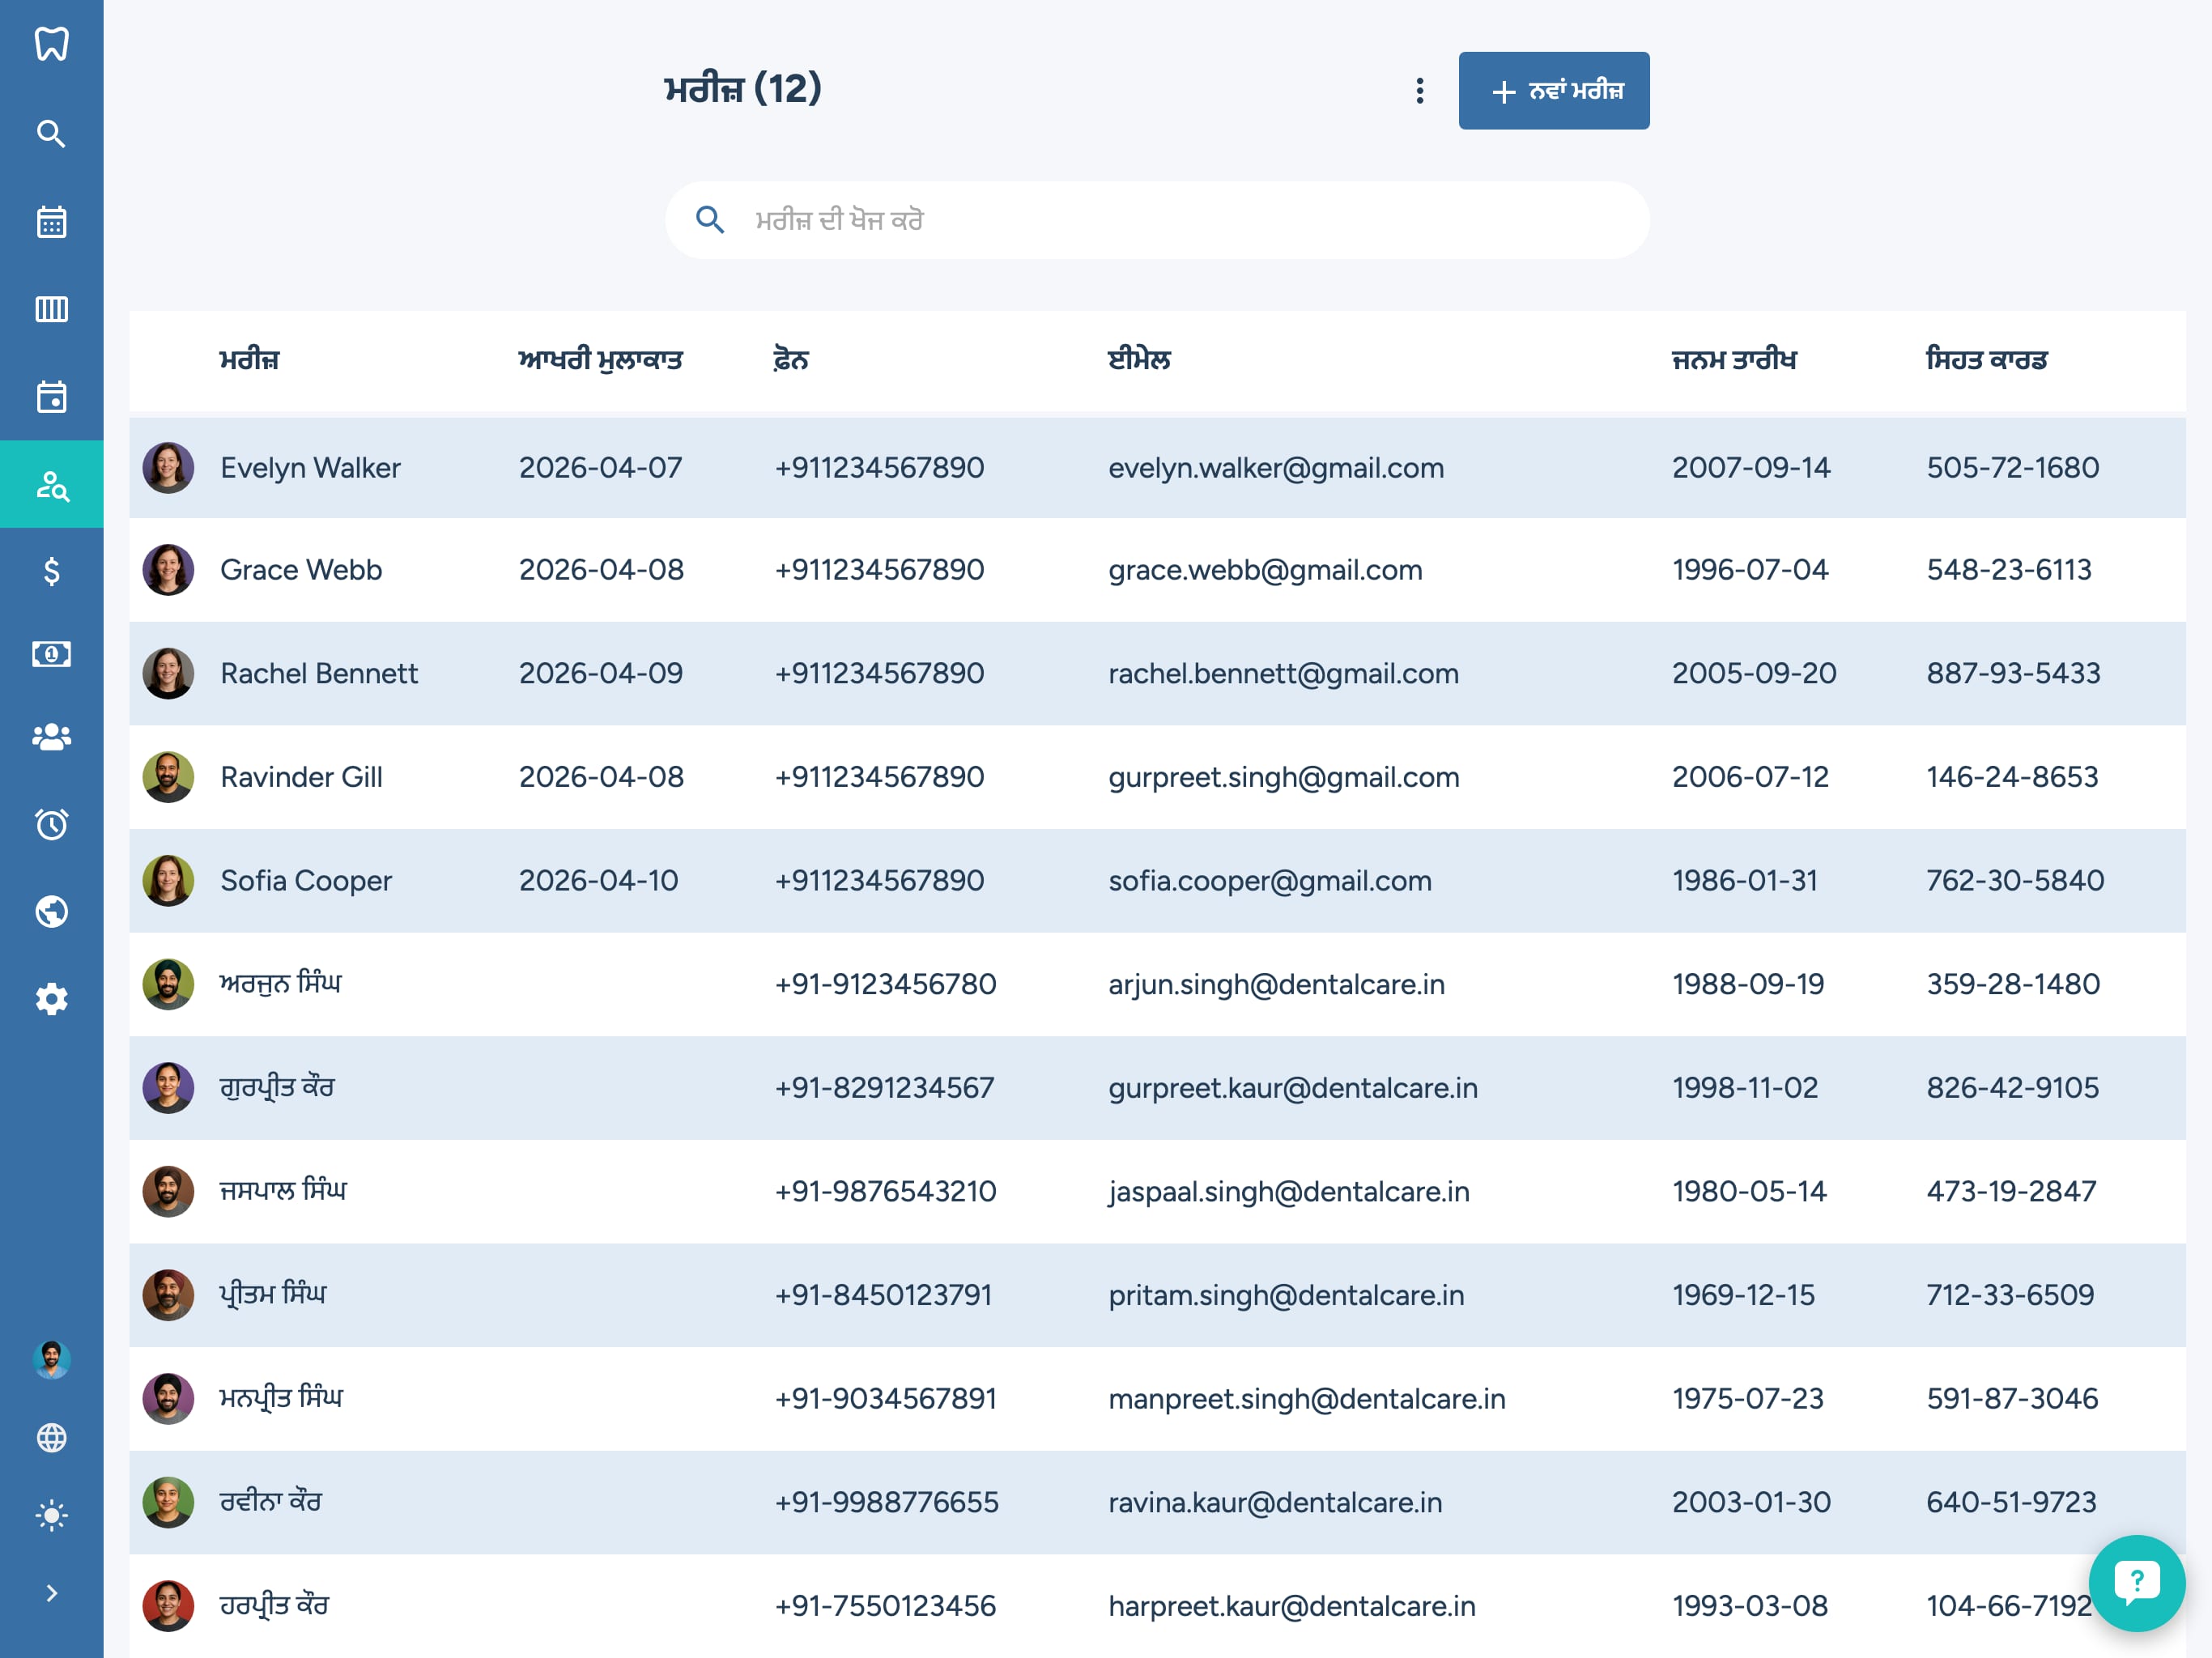
Task: Click the ਨਵਾਂ ਮਰੀਜ਼ add patient button
Action: pyautogui.click(x=1554, y=91)
